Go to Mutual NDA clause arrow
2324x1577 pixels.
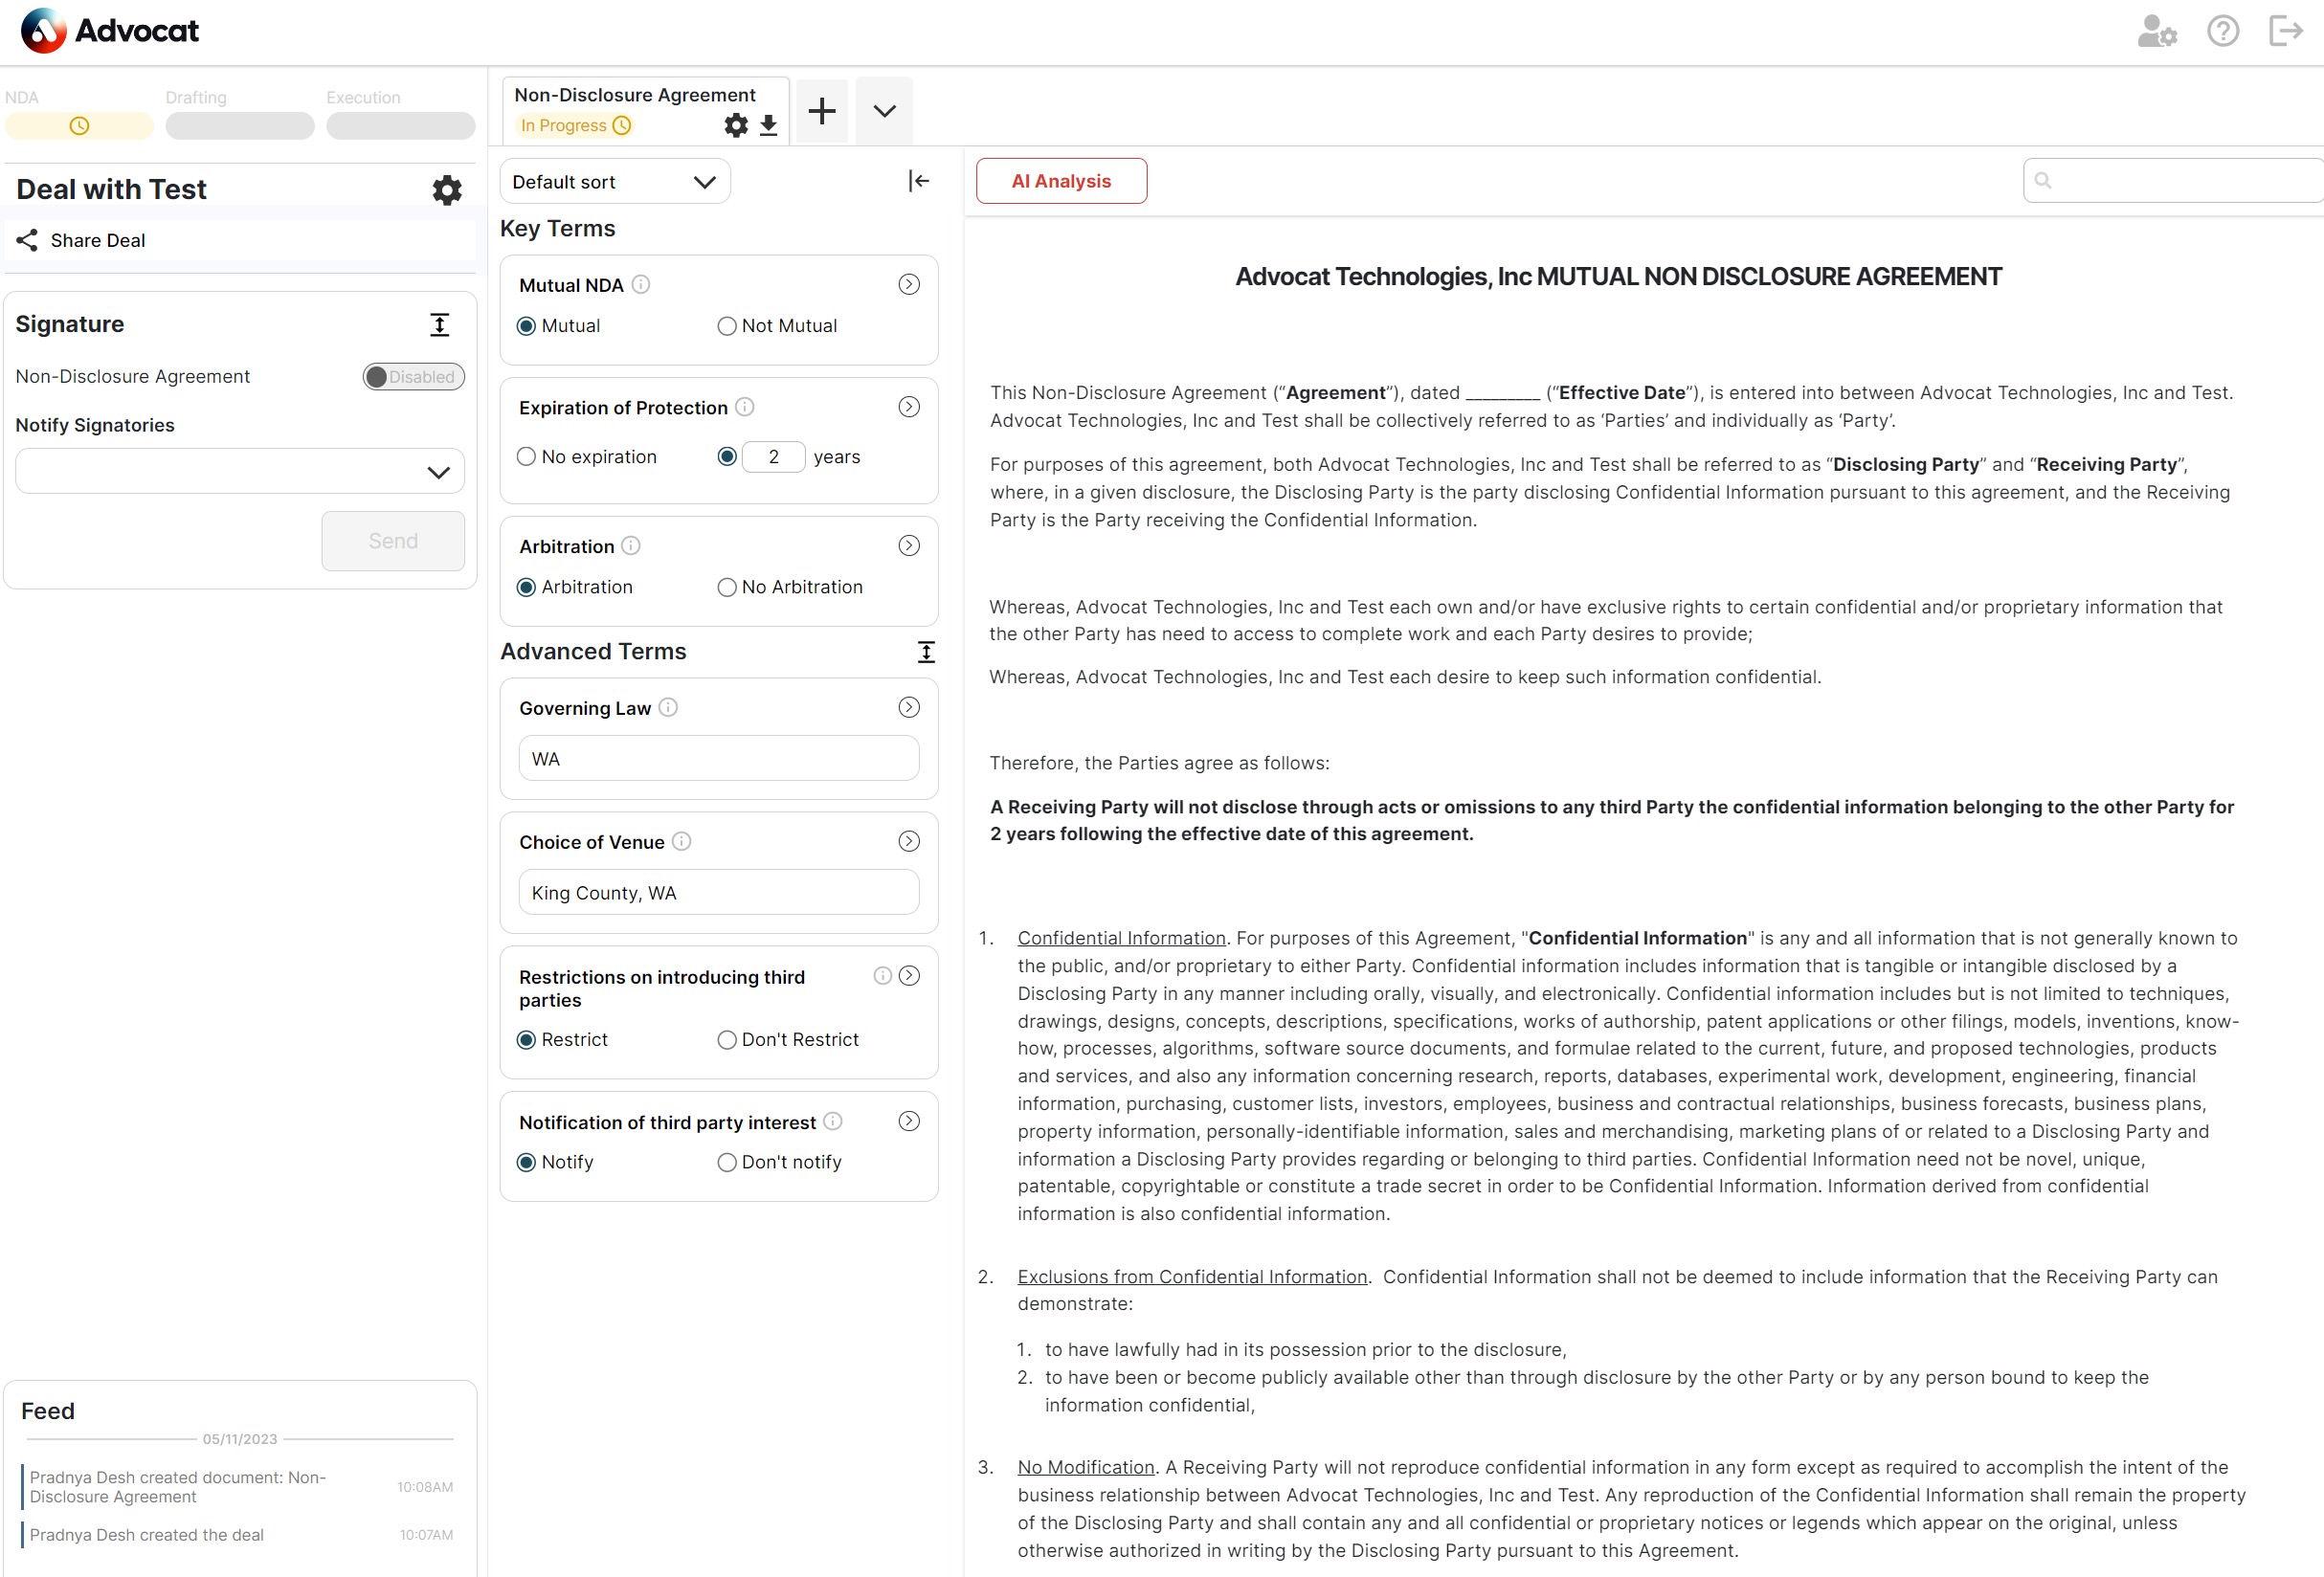pos(909,285)
